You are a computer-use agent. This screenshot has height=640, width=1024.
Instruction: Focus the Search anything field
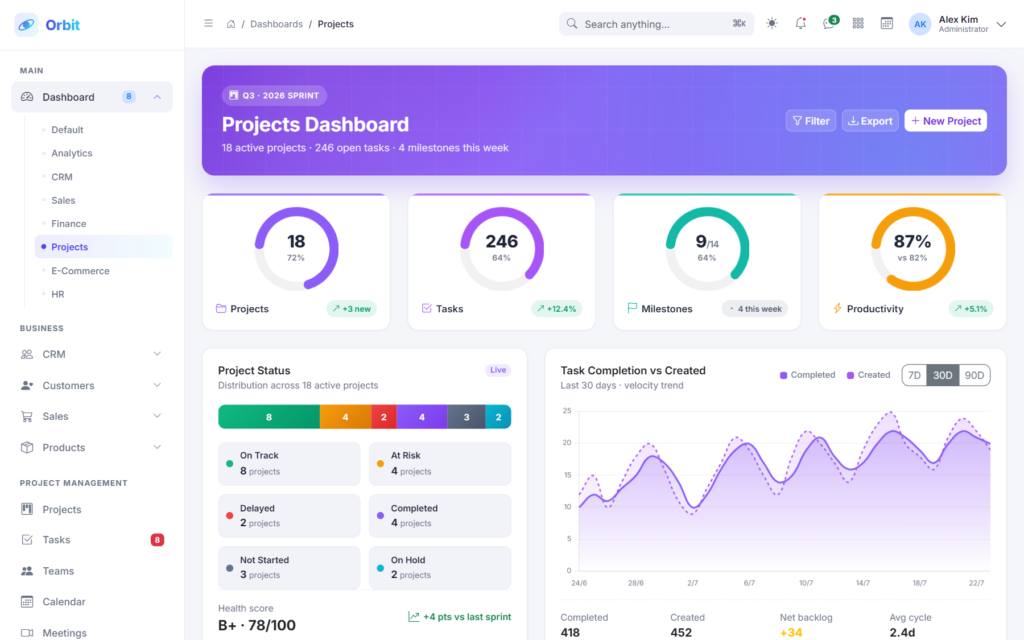(656, 24)
